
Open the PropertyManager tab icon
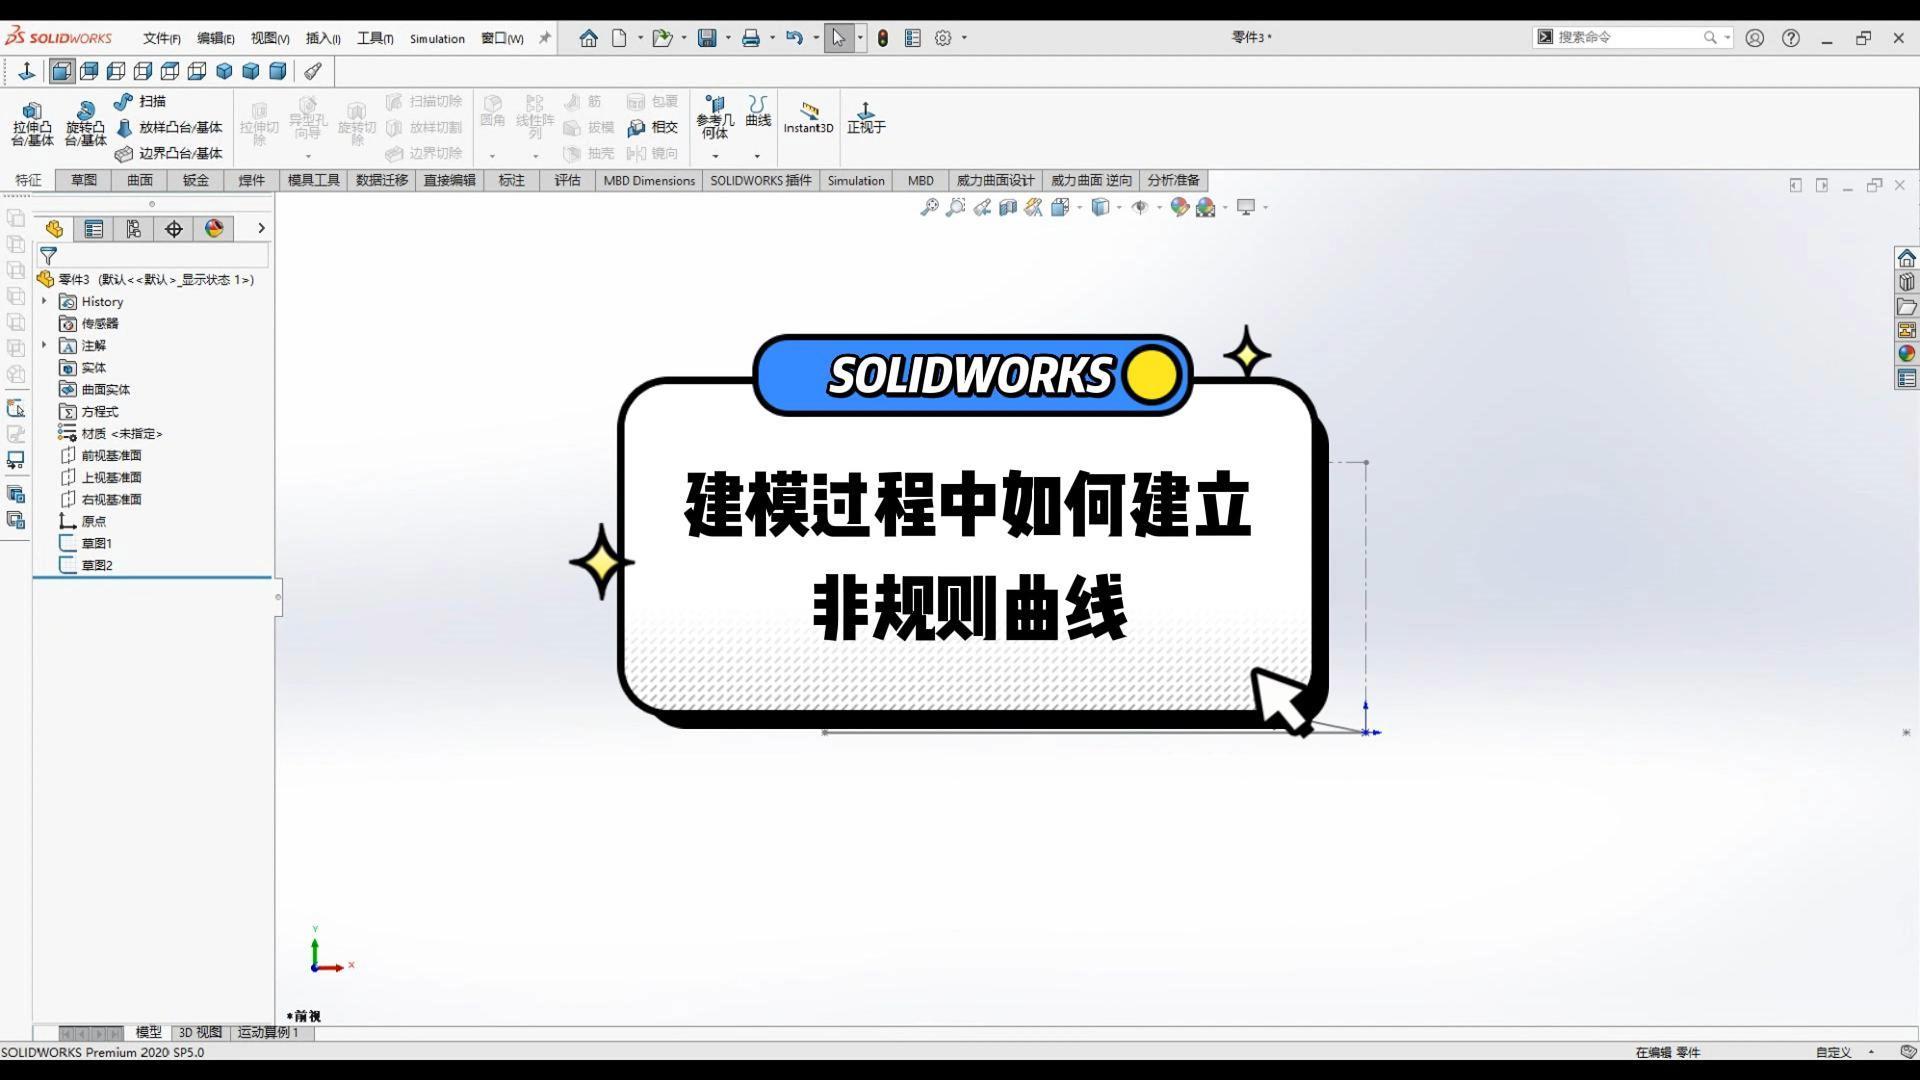point(93,229)
